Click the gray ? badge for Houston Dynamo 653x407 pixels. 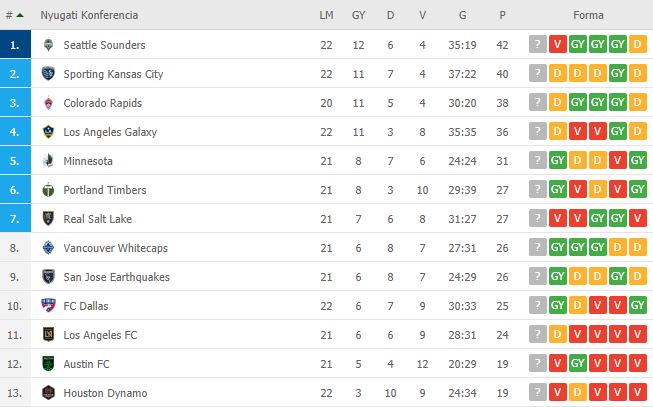pyautogui.click(x=538, y=393)
